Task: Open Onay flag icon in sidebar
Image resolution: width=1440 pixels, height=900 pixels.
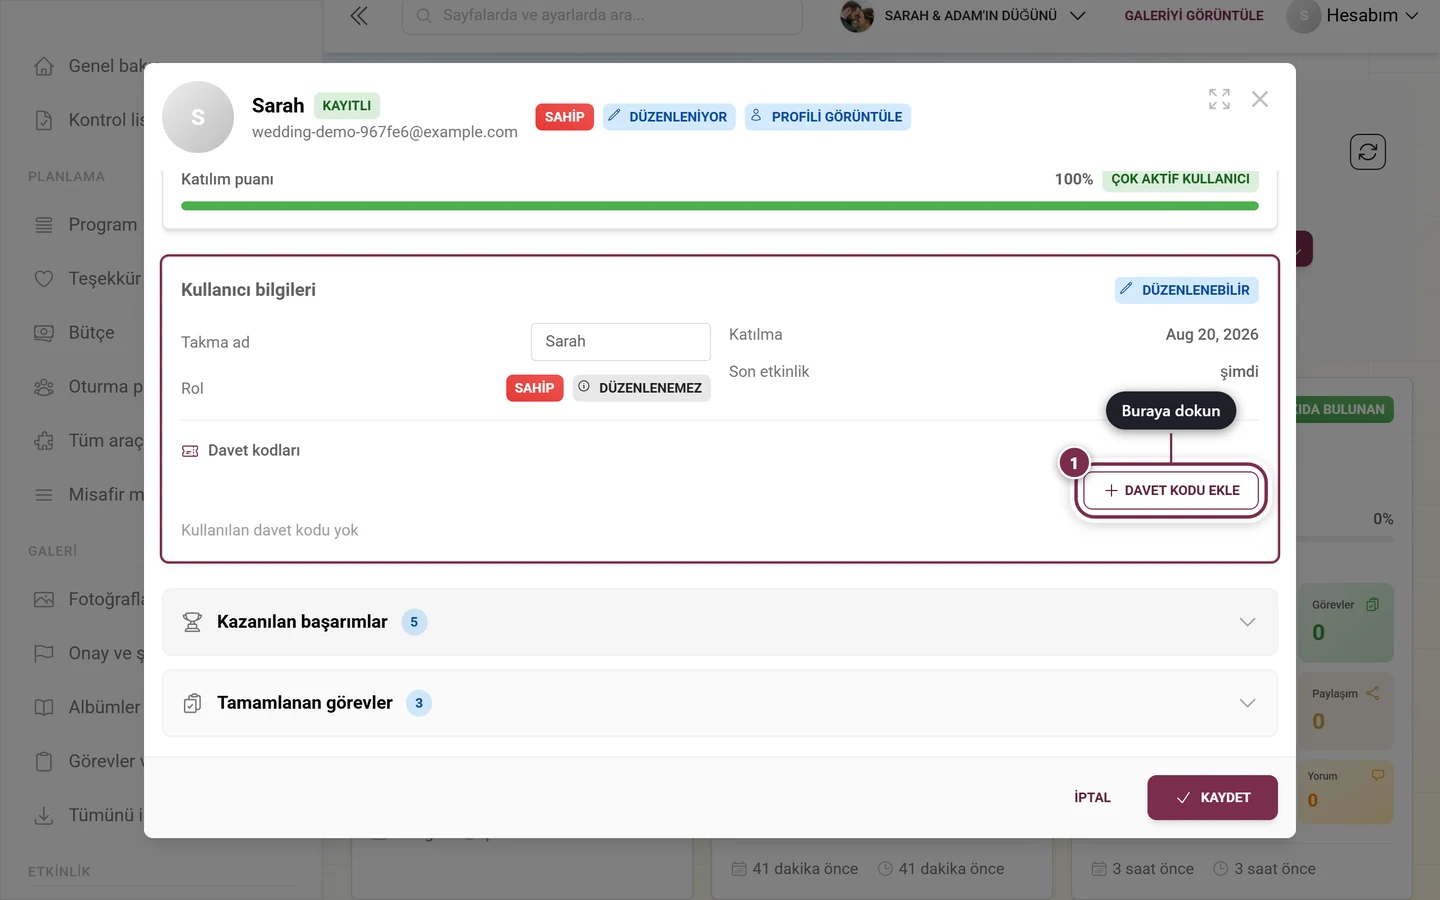Action: [x=44, y=653]
